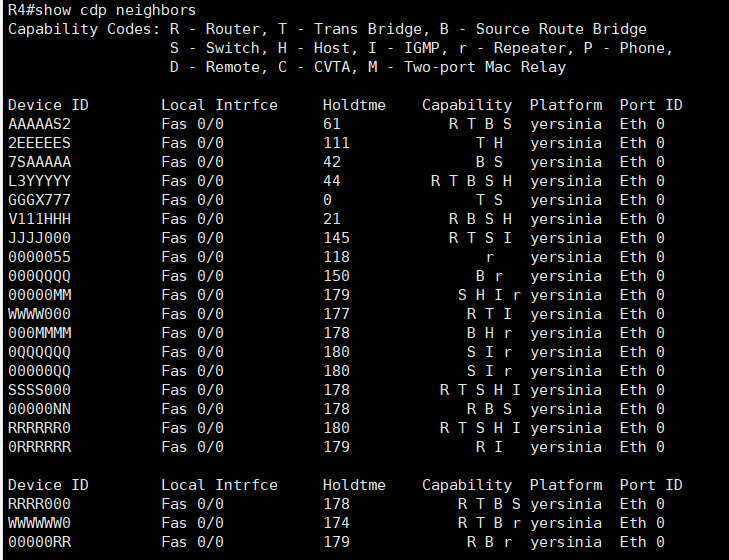Click the 'show cdp neighbors' command text
Screen dimensions: 729x560
[x=120, y=10]
